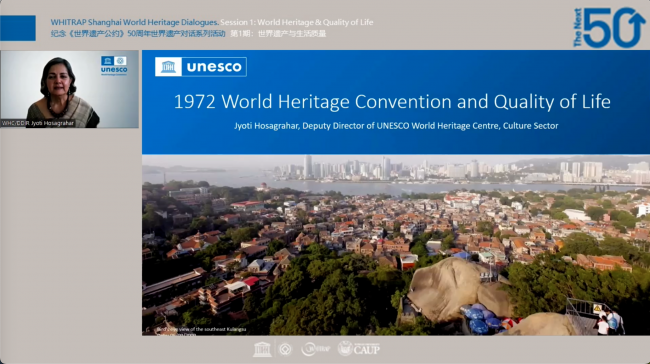This screenshot has height=364, width=650.
Task: Select Jyoti Hosagrahar's speaker video tile
Action: [70, 89]
